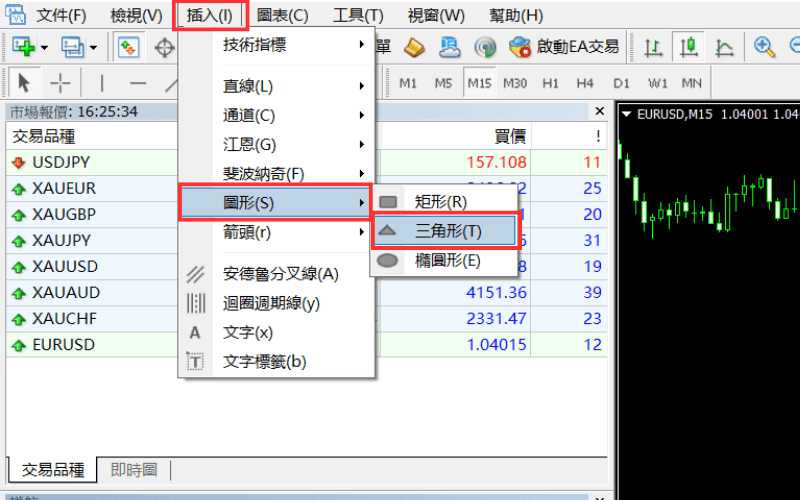Screen dimensions: 800x500
Task: Choose 矩形(R) from shapes submenu
Action: (444, 202)
